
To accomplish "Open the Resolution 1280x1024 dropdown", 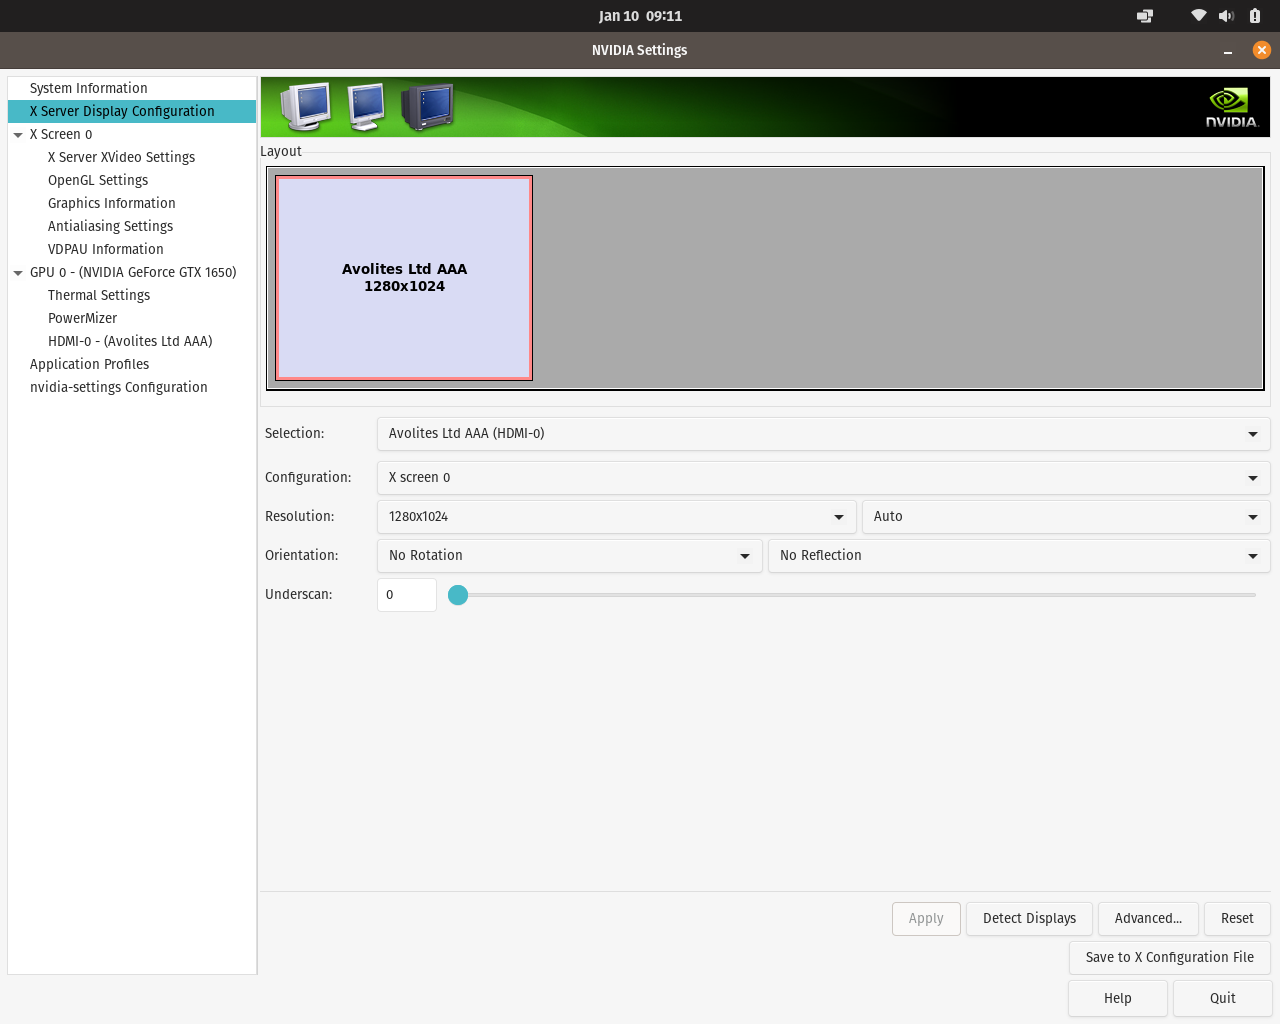I will tap(616, 517).
